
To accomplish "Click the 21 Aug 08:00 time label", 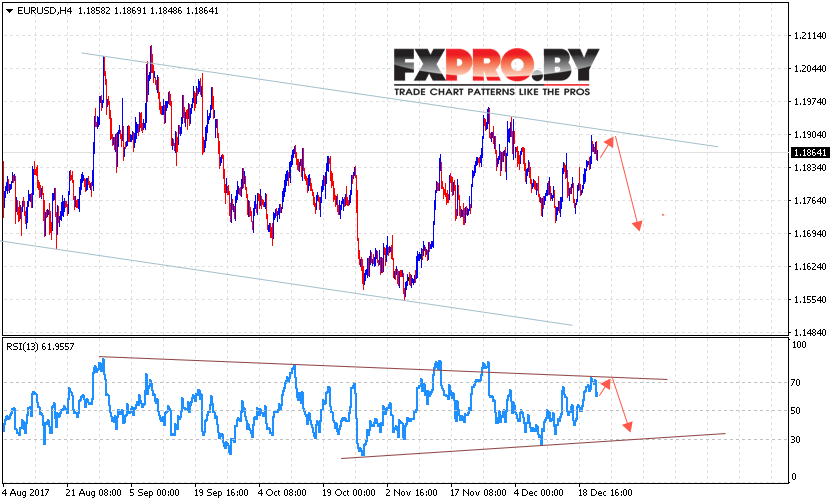I will coord(94,493).
